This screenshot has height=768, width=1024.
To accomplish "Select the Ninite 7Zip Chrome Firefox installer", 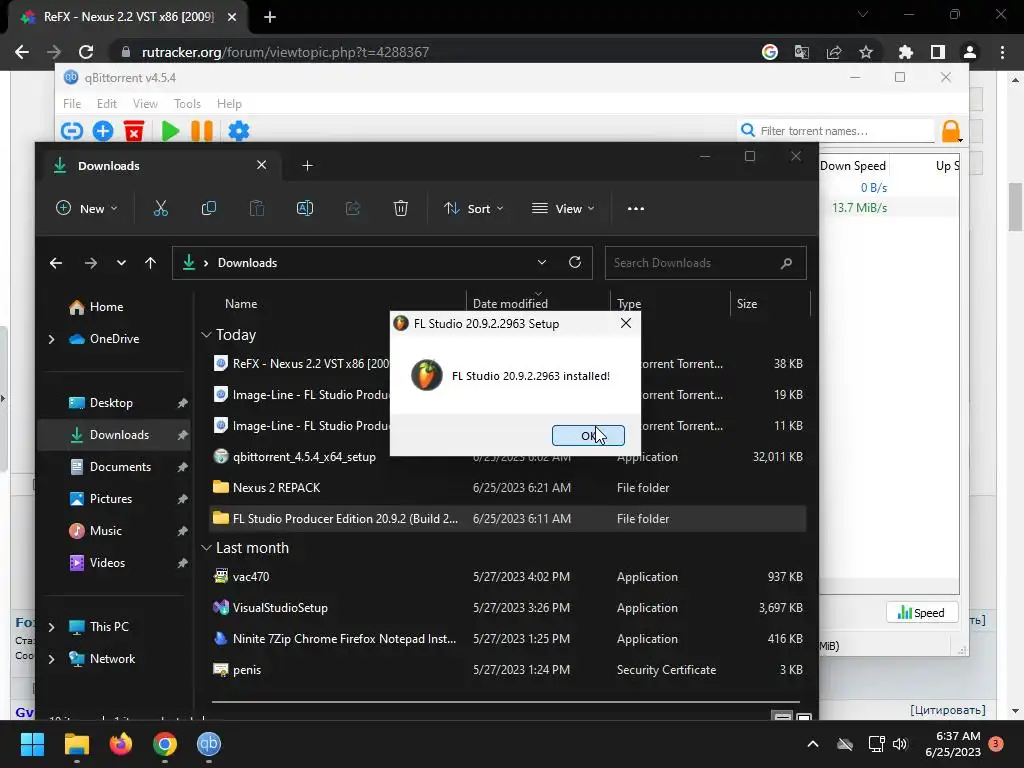I will click(x=508, y=639).
